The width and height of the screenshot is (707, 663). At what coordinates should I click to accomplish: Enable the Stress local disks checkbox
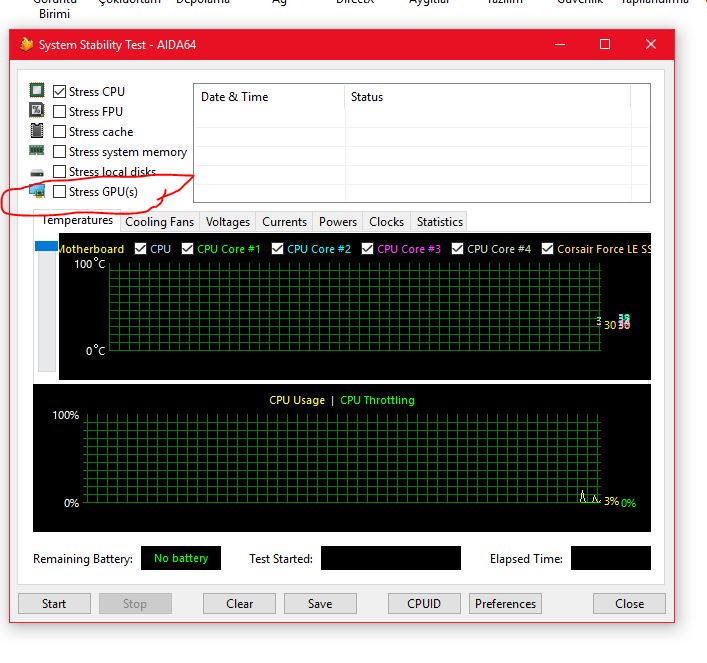tap(59, 171)
